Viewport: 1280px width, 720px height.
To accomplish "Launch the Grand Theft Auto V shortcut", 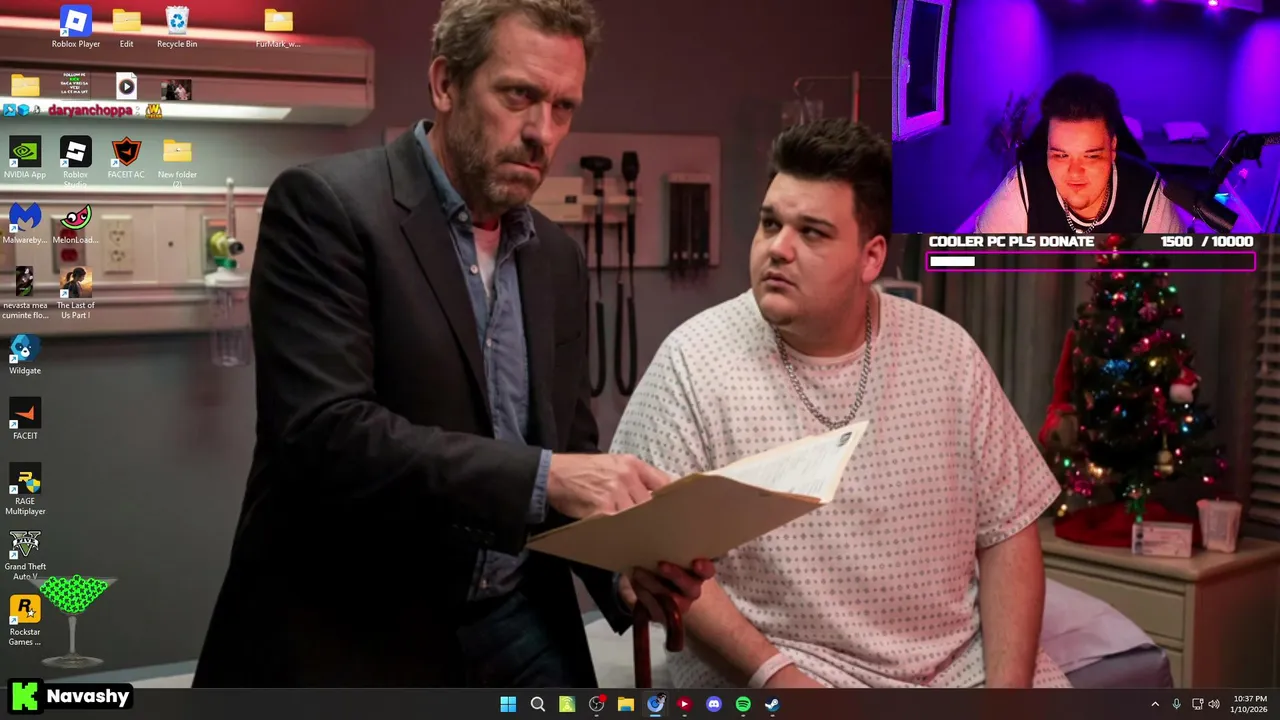I will pyautogui.click(x=25, y=555).
